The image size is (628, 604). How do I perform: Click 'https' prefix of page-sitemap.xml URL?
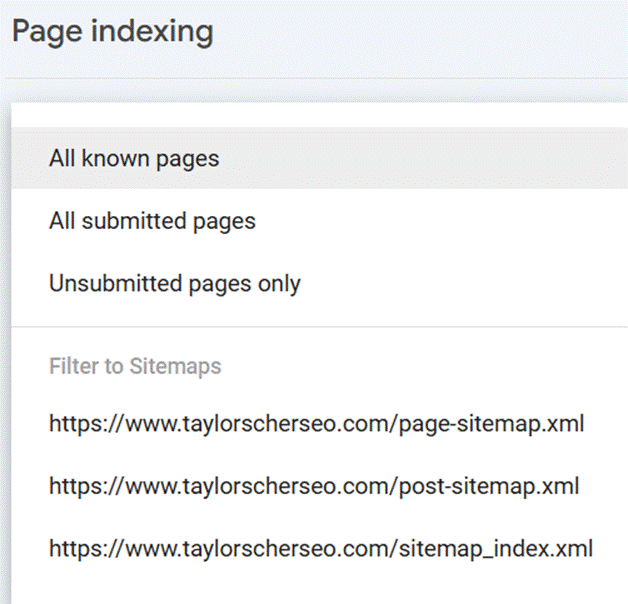tap(74, 424)
